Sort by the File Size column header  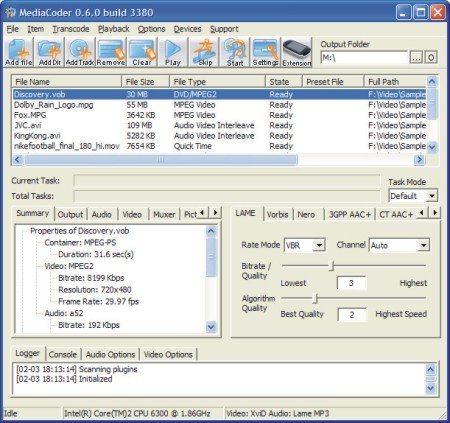(146, 82)
